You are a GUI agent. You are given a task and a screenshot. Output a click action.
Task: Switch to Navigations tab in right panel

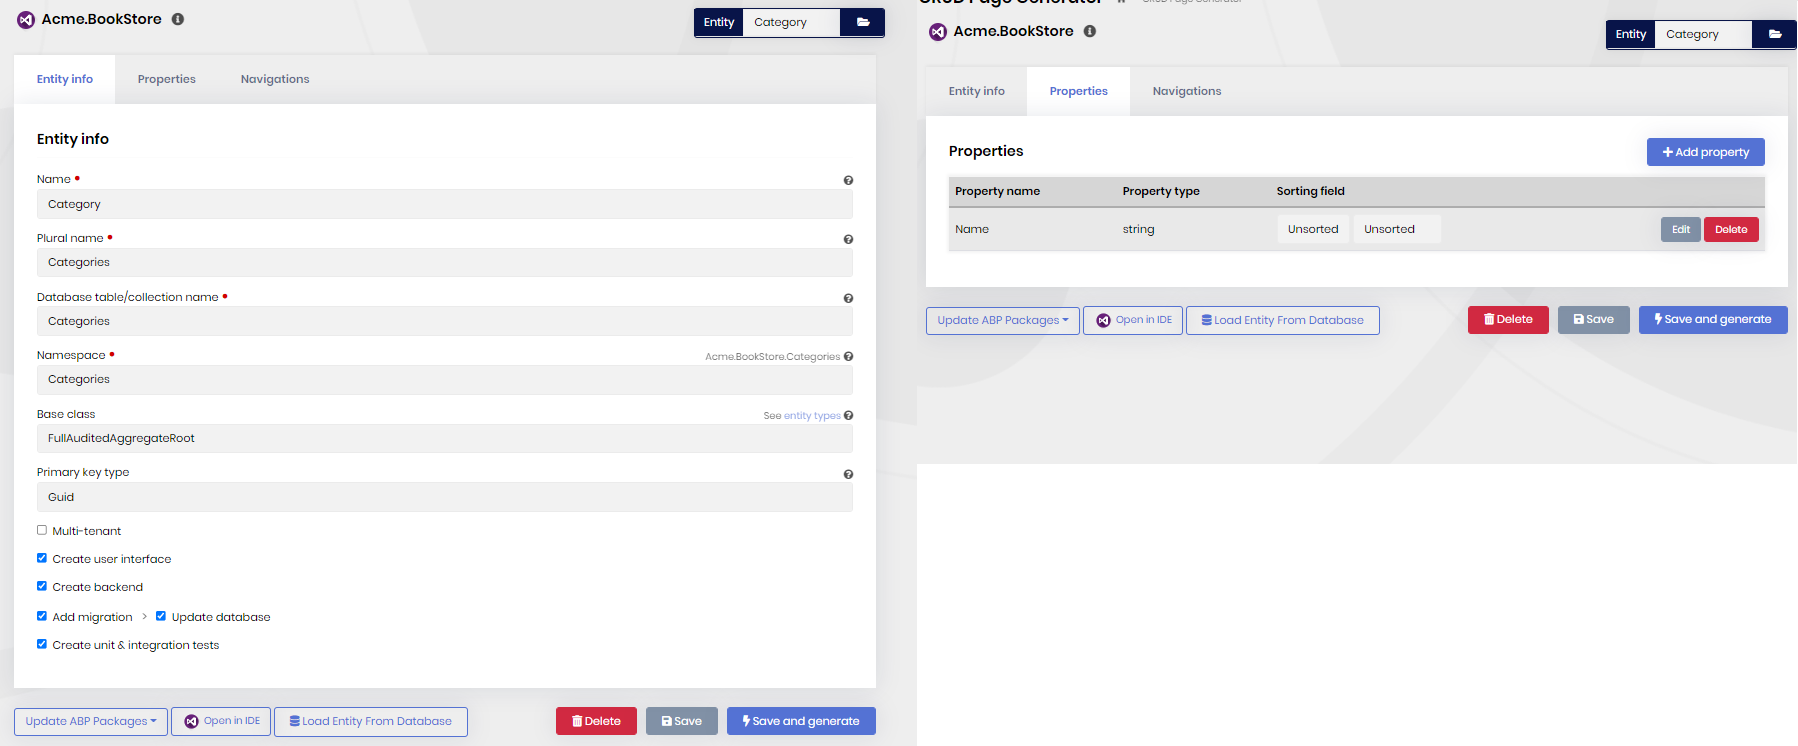coord(1187,91)
